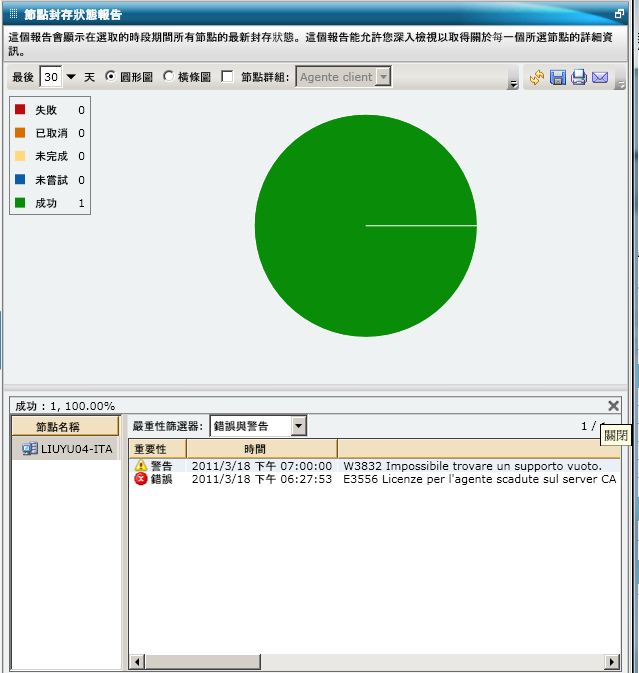Viewport: 639px width, 673px height.
Task: Open the days dropdown arrow next to 30
Action: coord(71,77)
